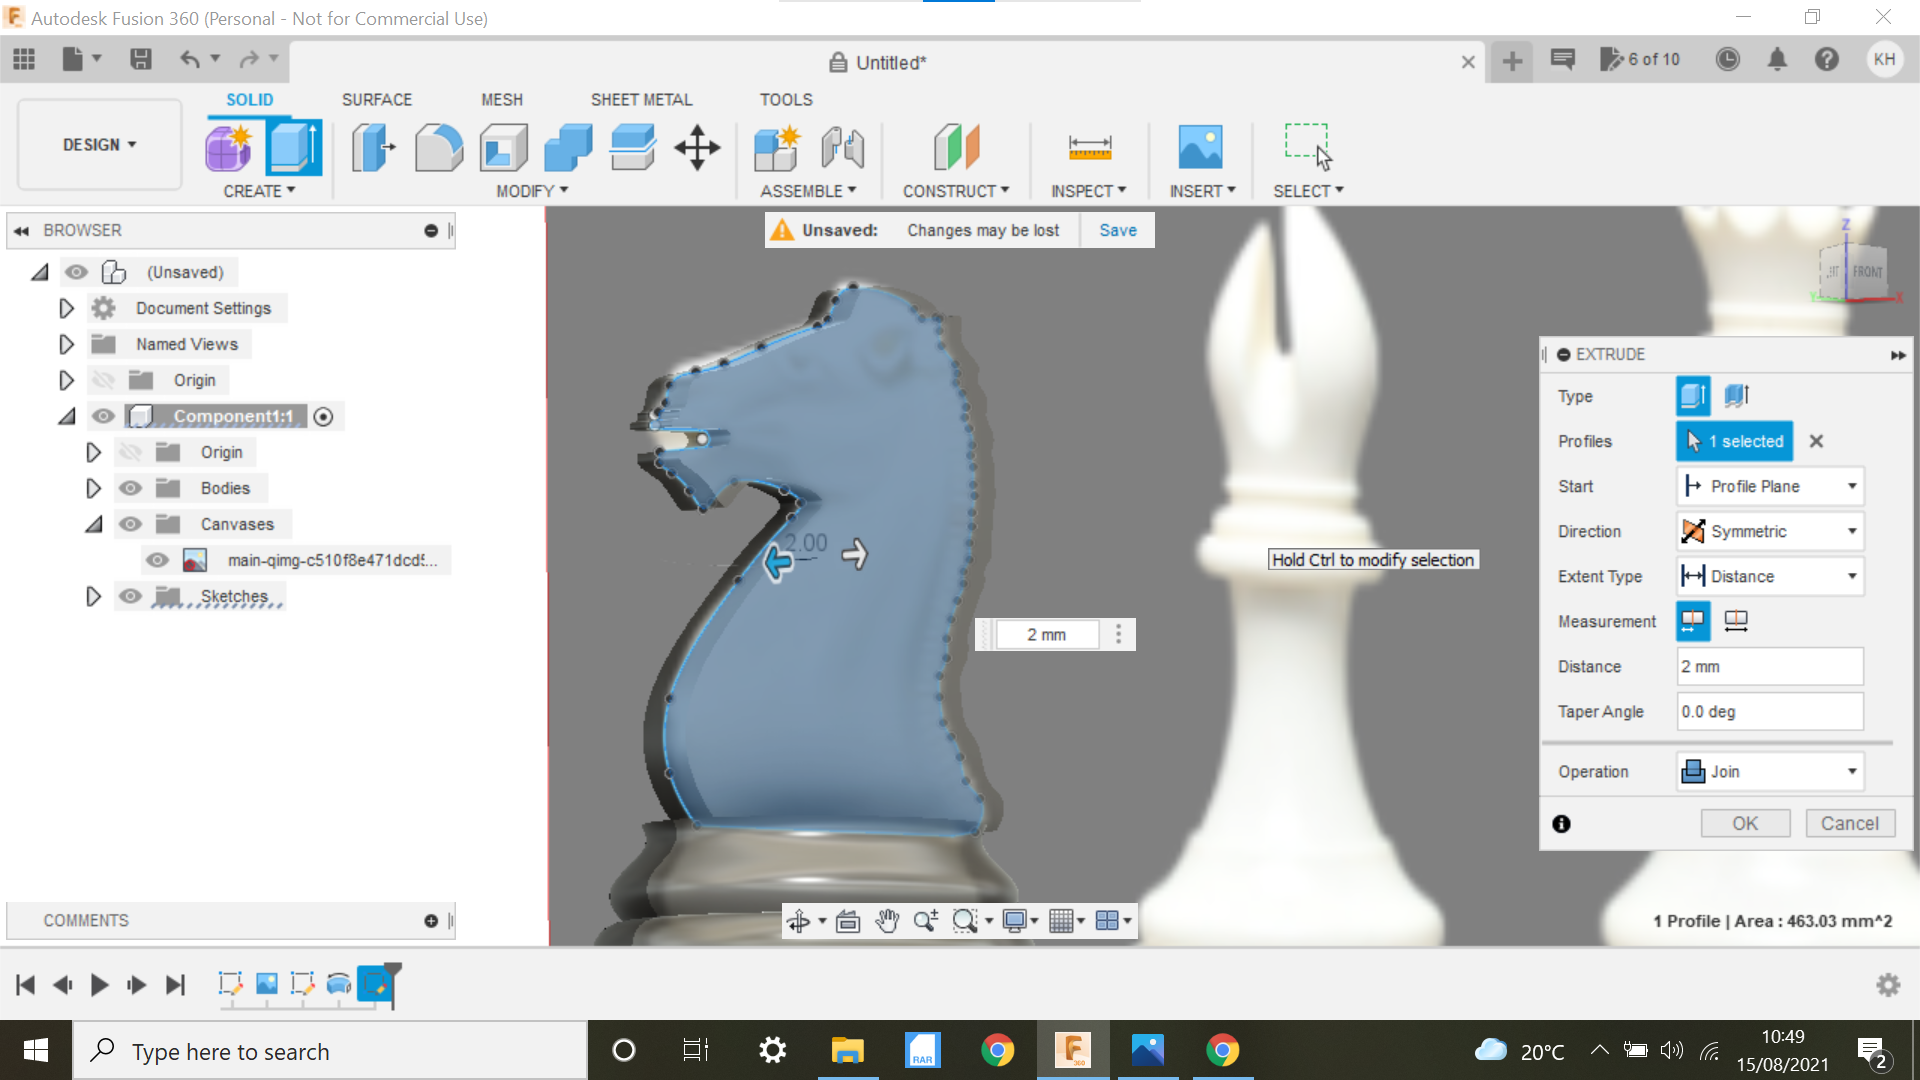Switch to the SURFACE tab
Image resolution: width=1920 pixels, height=1080 pixels.
click(377, 99)
